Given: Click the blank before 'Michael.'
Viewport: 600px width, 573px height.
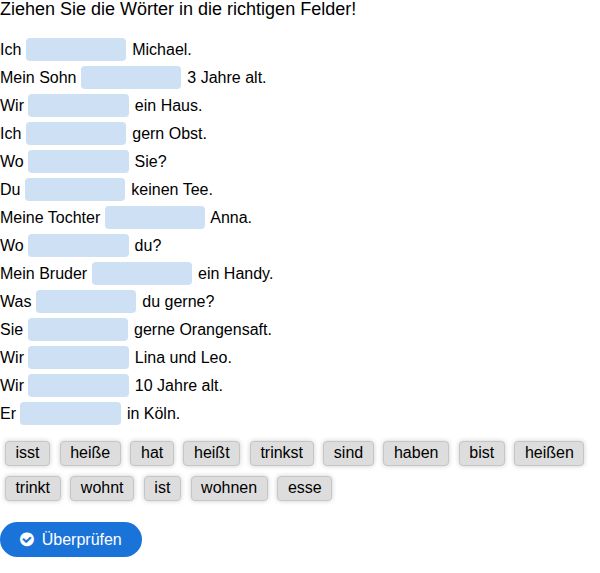Looking at the screenshot, I should (76, 49).
